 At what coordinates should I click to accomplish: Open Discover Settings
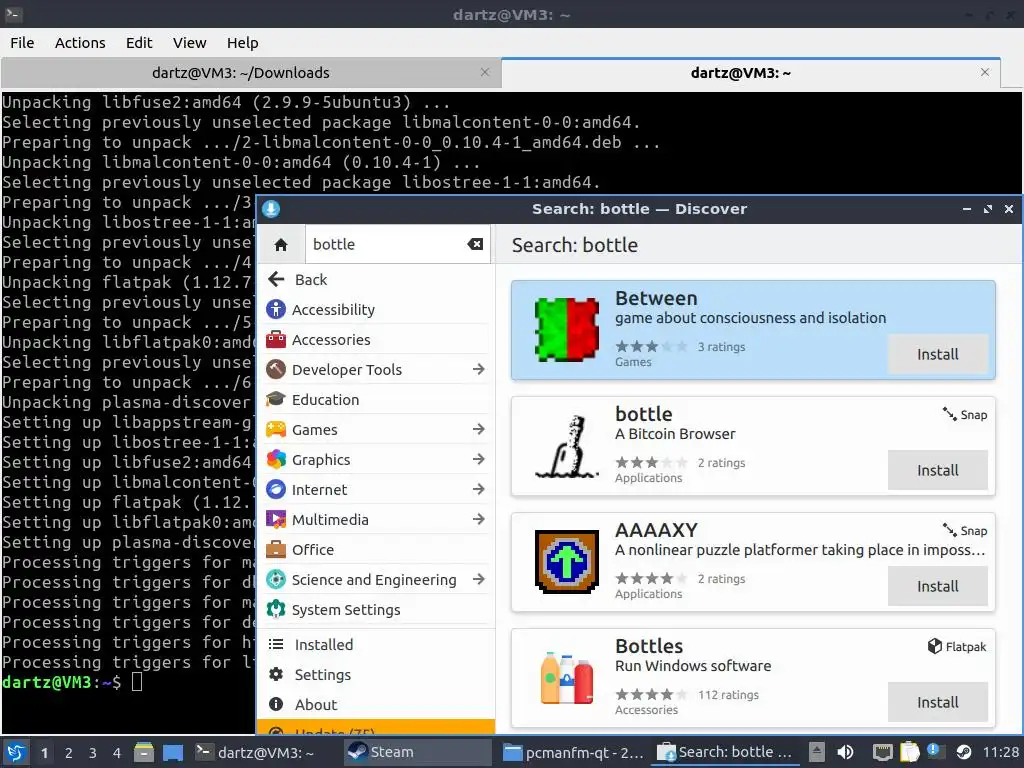(x=376, y=675)
